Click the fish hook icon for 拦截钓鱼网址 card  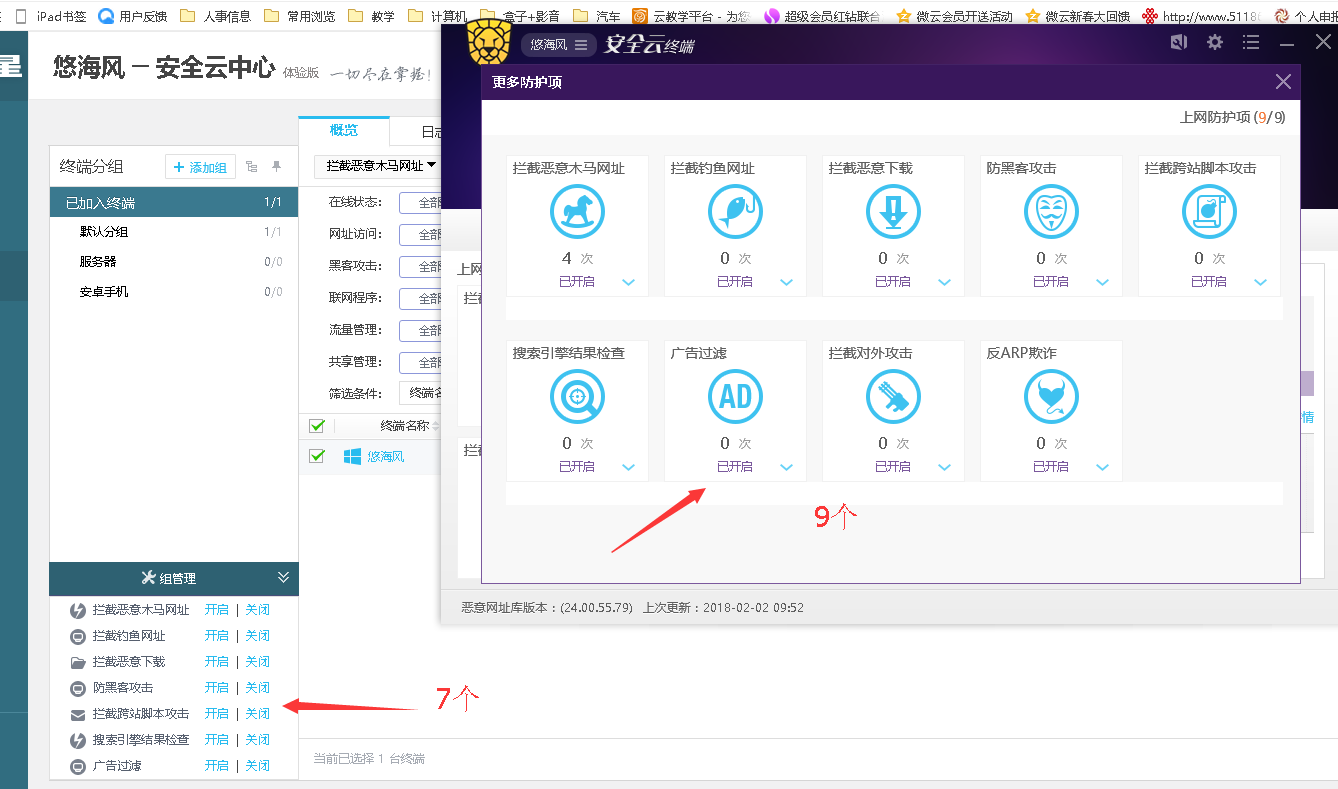(x=735, y=211)
